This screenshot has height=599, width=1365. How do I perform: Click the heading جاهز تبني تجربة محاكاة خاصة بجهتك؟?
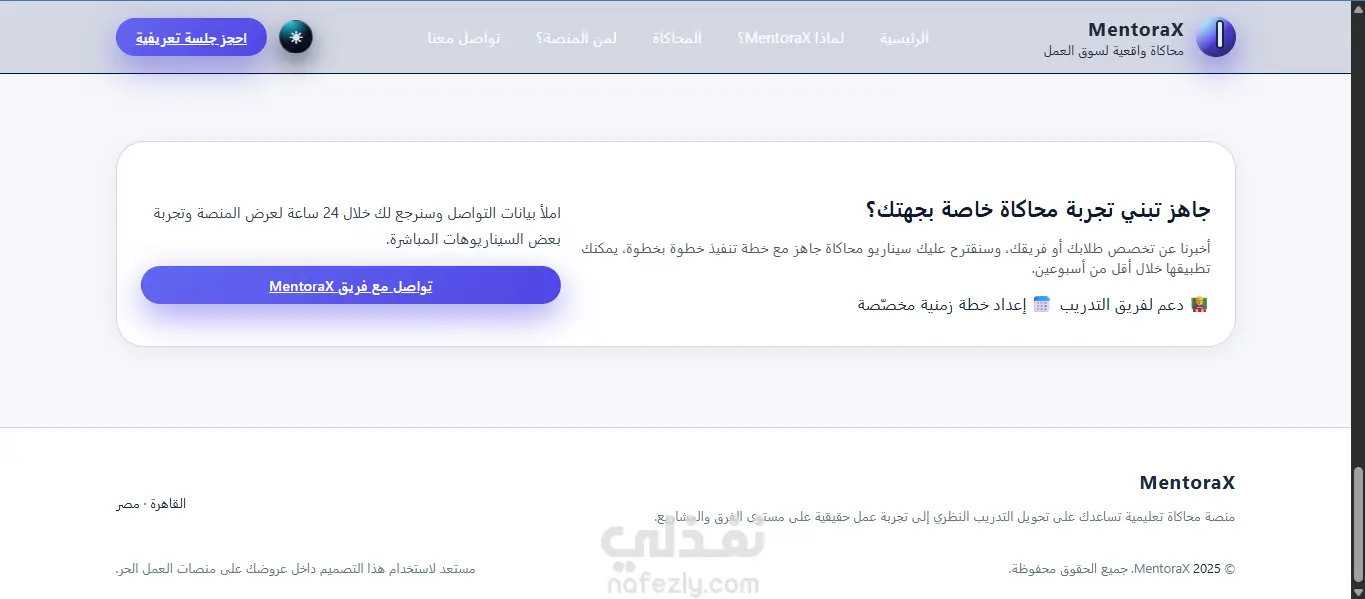(x=1038, y=210)
